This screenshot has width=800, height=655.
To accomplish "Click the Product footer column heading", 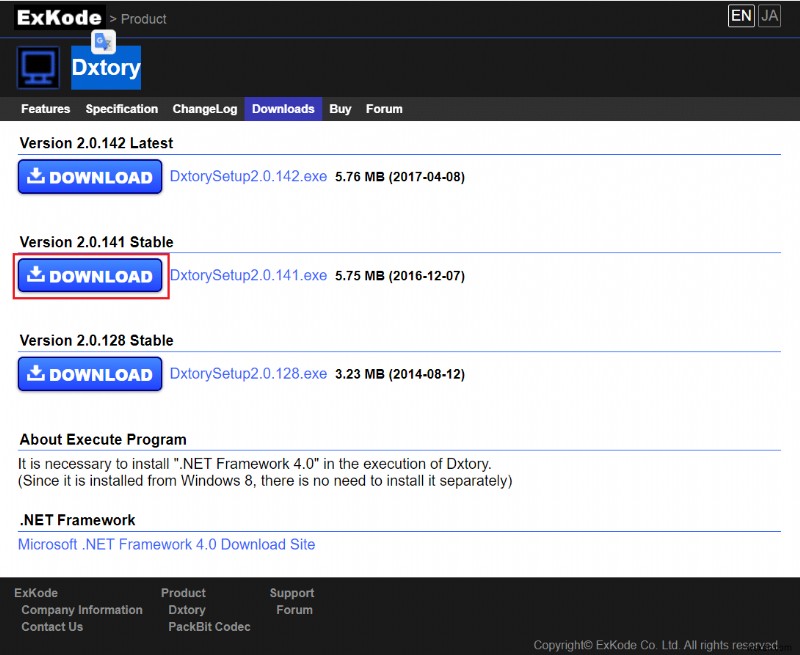I will pyautogui.click(x=183, y=593).
